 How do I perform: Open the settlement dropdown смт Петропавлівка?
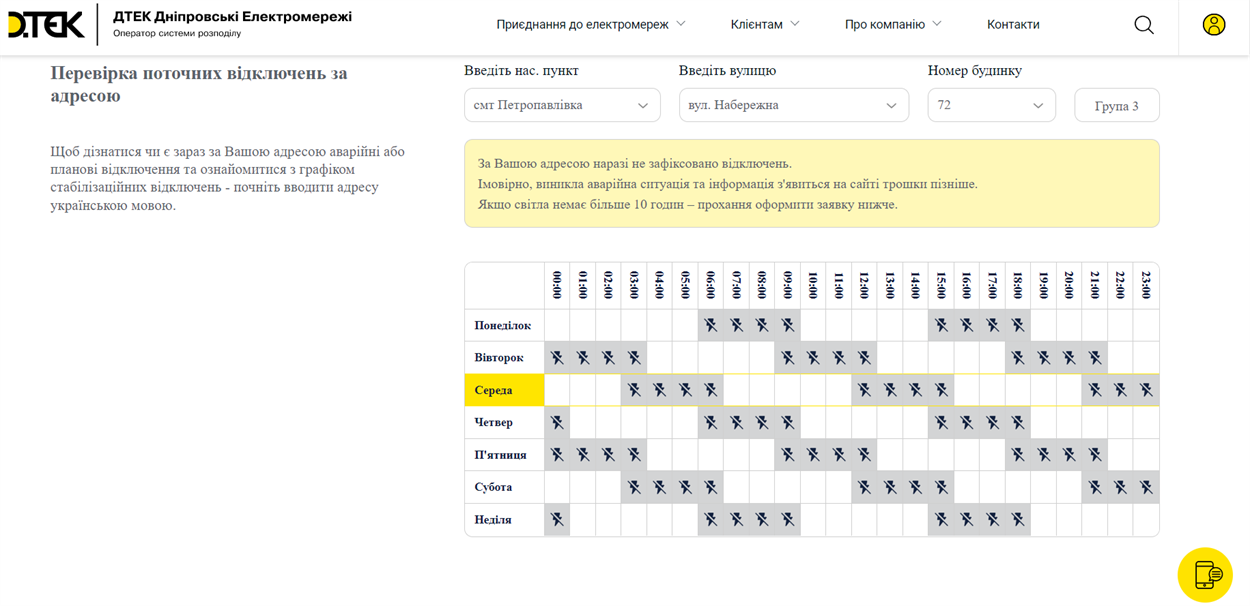pyautogui.click(x=562, y=105)
